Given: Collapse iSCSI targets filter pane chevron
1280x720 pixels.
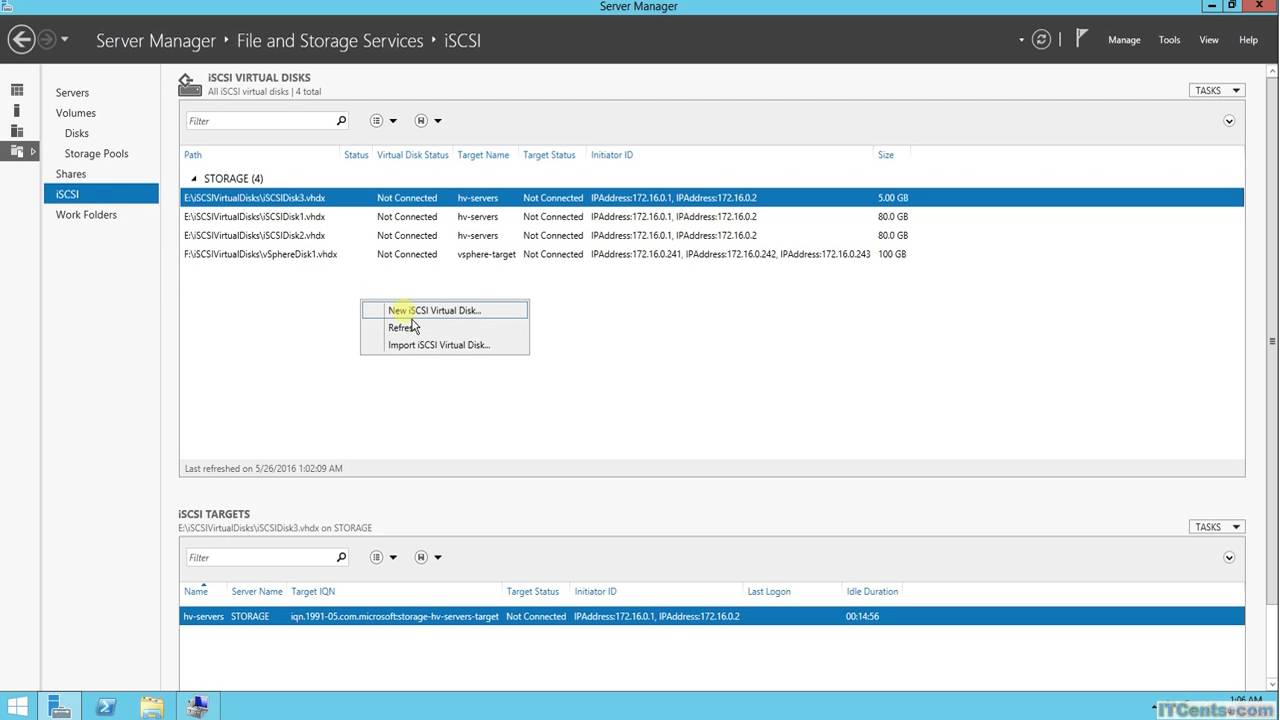Looking at the screenshot, I should (1229, 558).
